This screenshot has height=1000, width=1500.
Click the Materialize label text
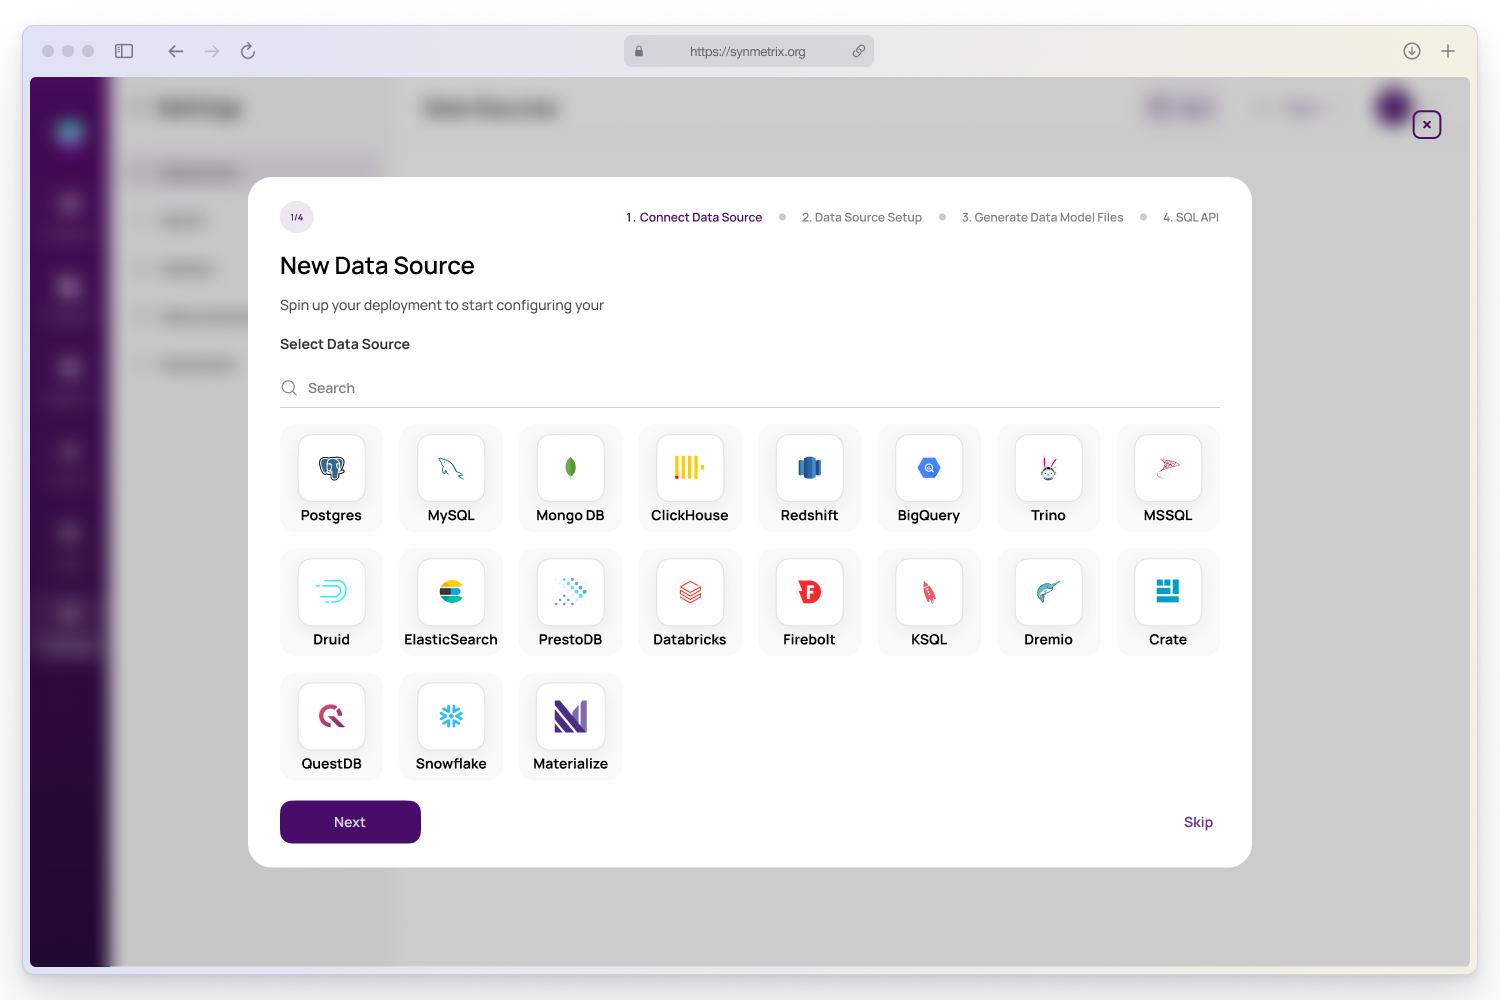[570, 763]
